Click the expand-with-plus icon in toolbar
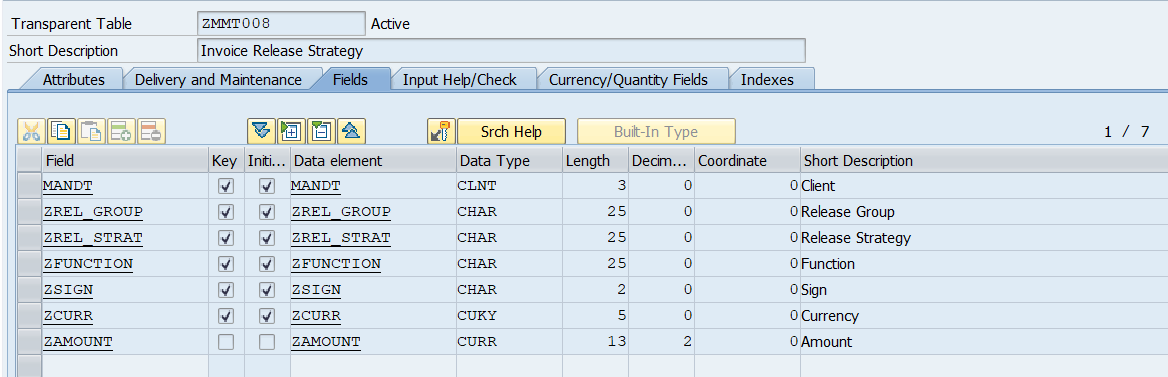Viewport: 1168px width, 377px height. [x=291, y=132]
